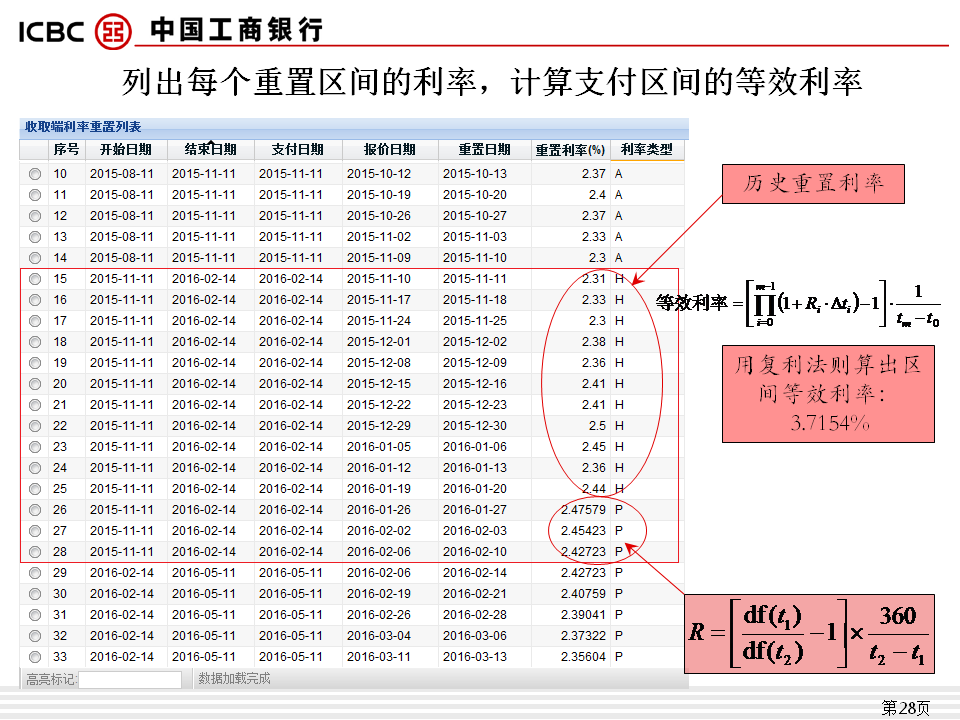This screenshot has height=720, width=960.
Task: Click the 重置利率(%) column header
Action: [x=570, y=150]
